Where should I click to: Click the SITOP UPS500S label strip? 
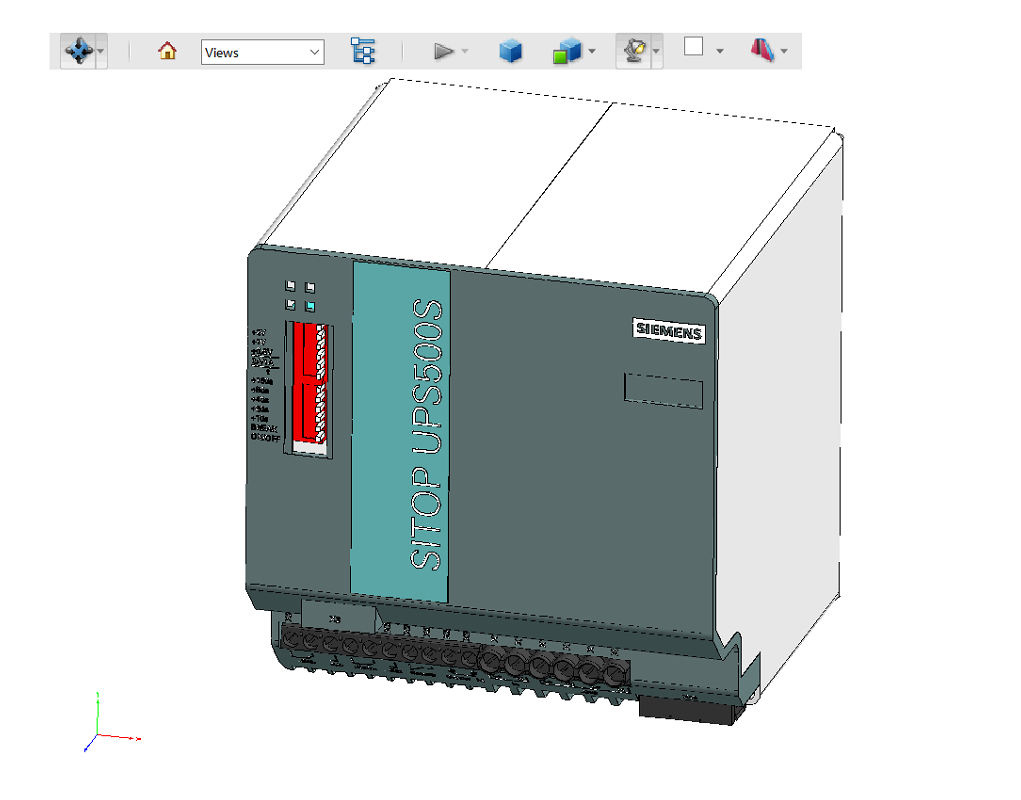400,430
